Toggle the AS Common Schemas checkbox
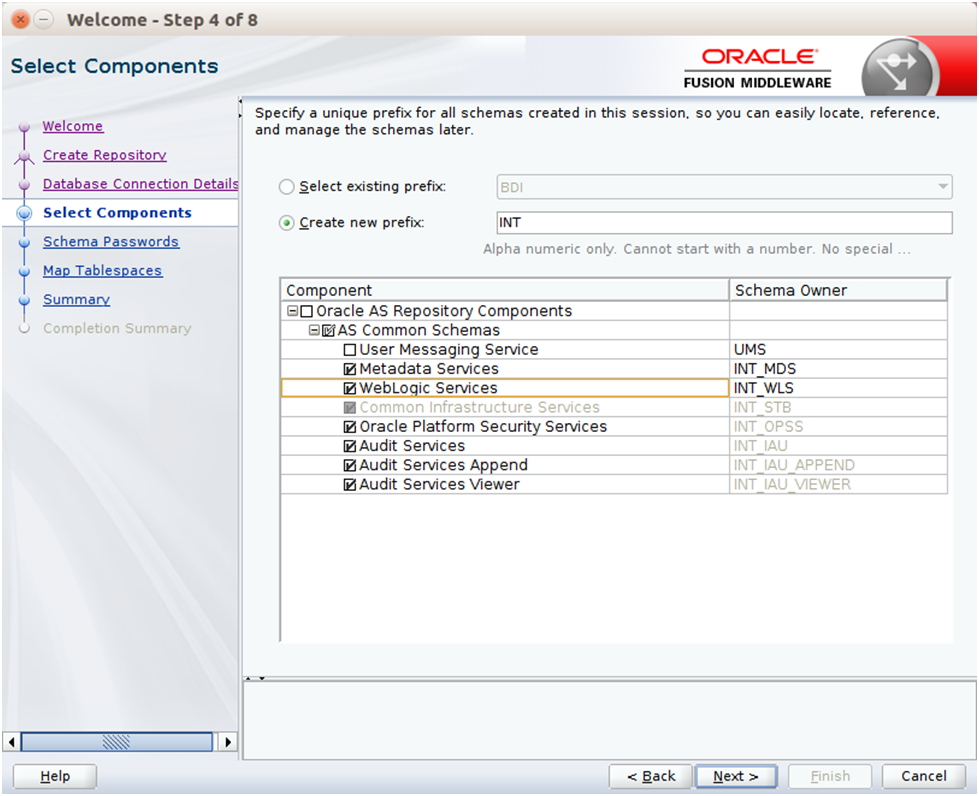Screen dimensions: 979x796 pyautogui.click(x=328, y=330)
